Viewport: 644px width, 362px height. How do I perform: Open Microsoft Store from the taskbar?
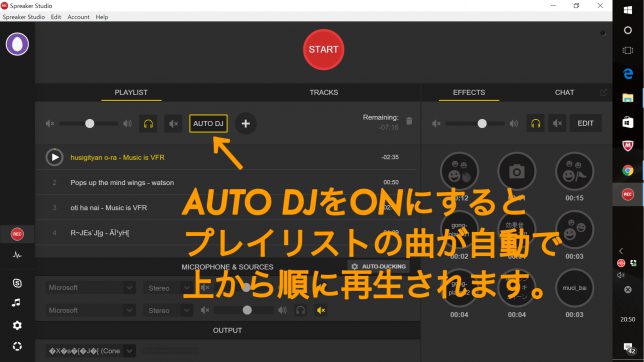[x=628, y=122]
